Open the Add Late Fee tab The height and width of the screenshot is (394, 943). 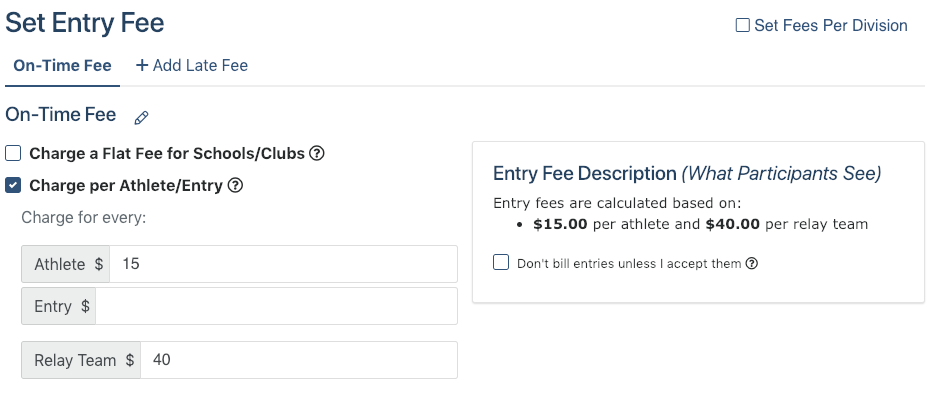192,65
